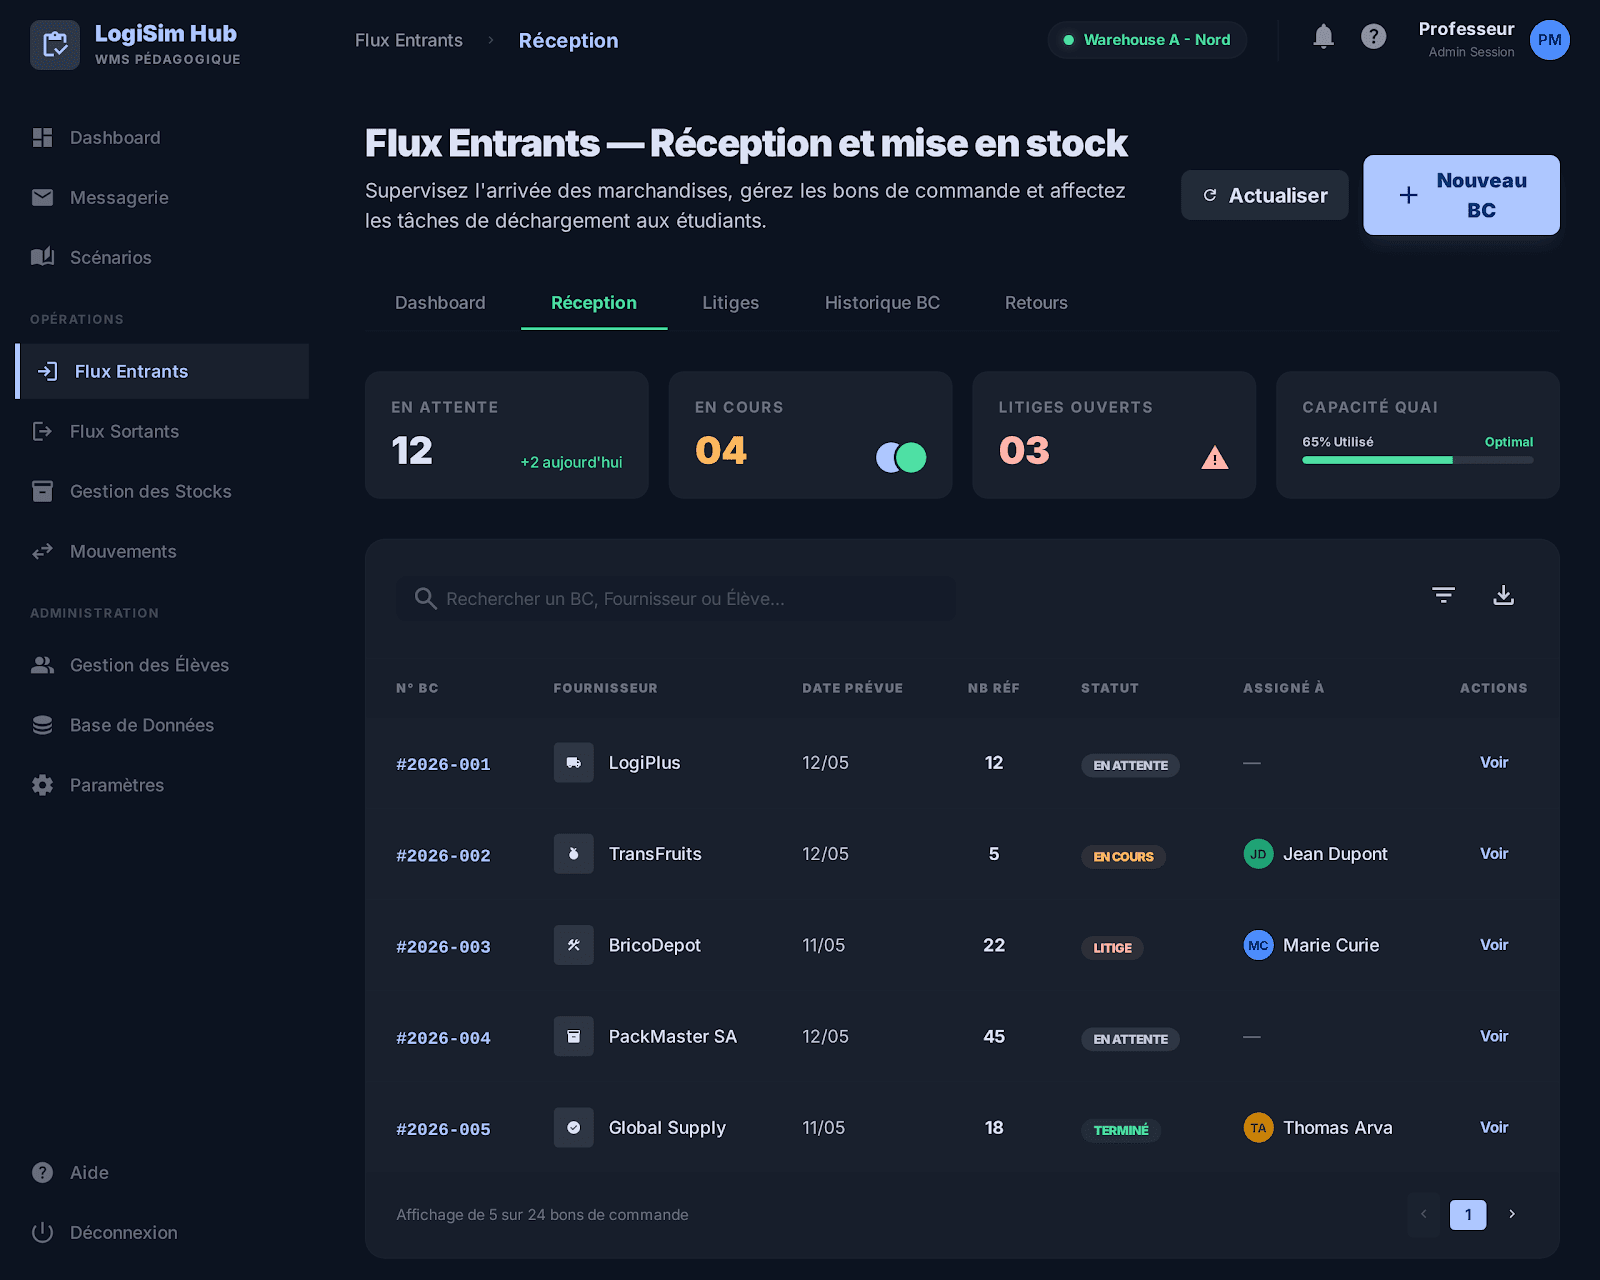This screenshot has height=1280, width=1600.
Task: Switch to the Retours tab
Action: (x=1036, y=303)
